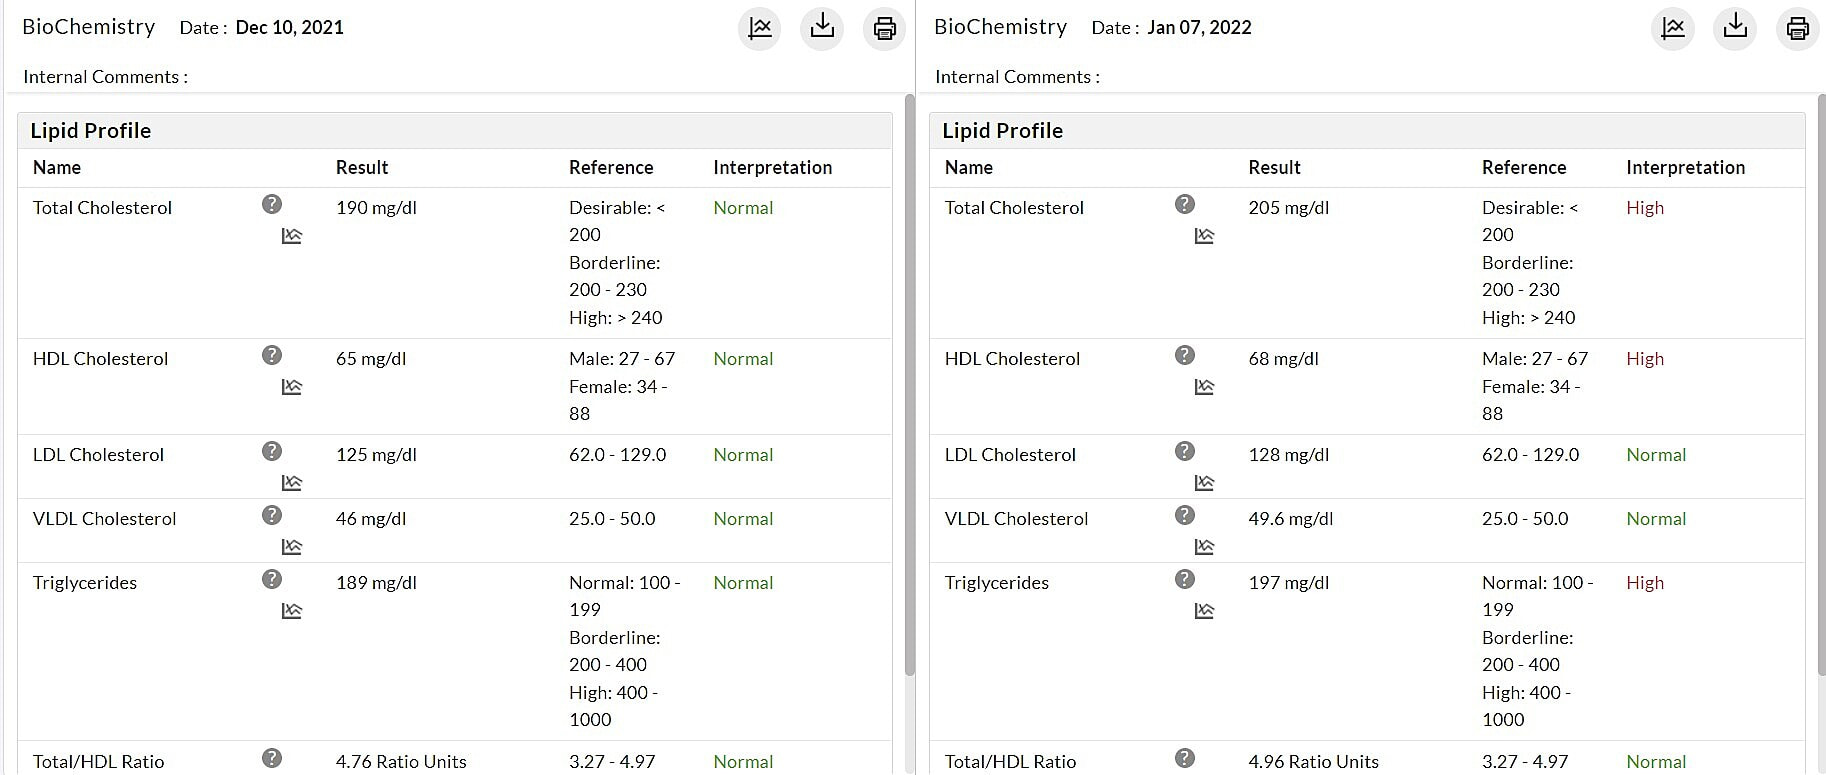Click the help icon beside Total/HDL Ratio in Dec report
This screenshot has height=775, width=1826.
point(272,758)
